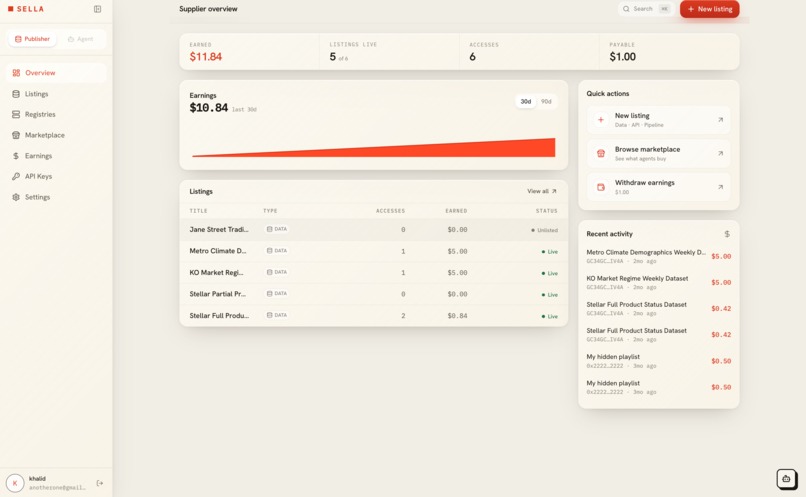The image size is (806, 497).
Task: Click the earnings area chart
Action: (374, 148)
